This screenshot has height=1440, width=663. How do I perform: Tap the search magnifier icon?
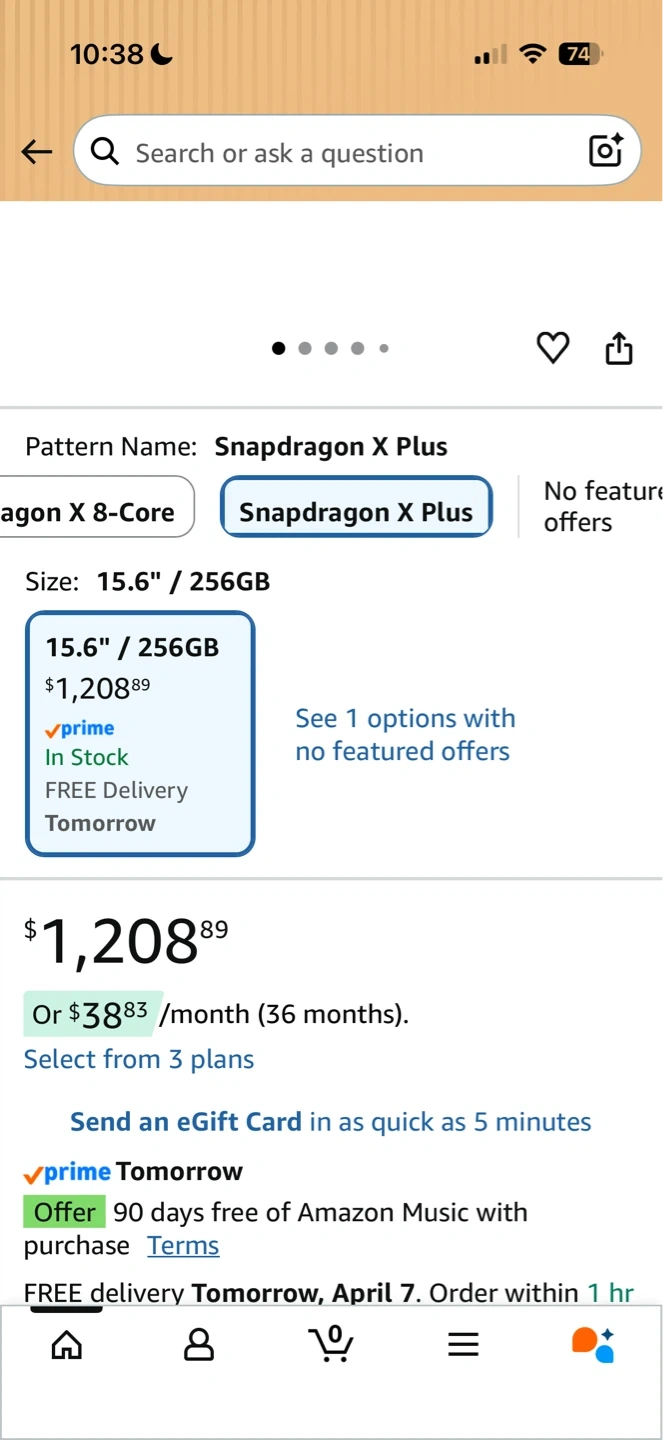[x=104, y=151]
